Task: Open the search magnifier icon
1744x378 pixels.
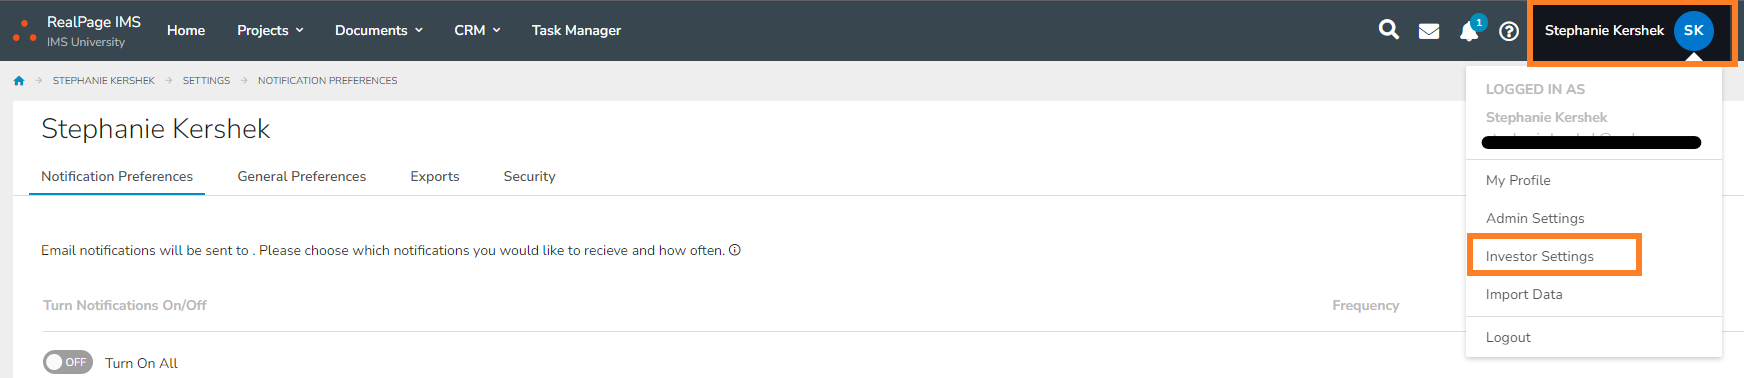Action: 1389,30
